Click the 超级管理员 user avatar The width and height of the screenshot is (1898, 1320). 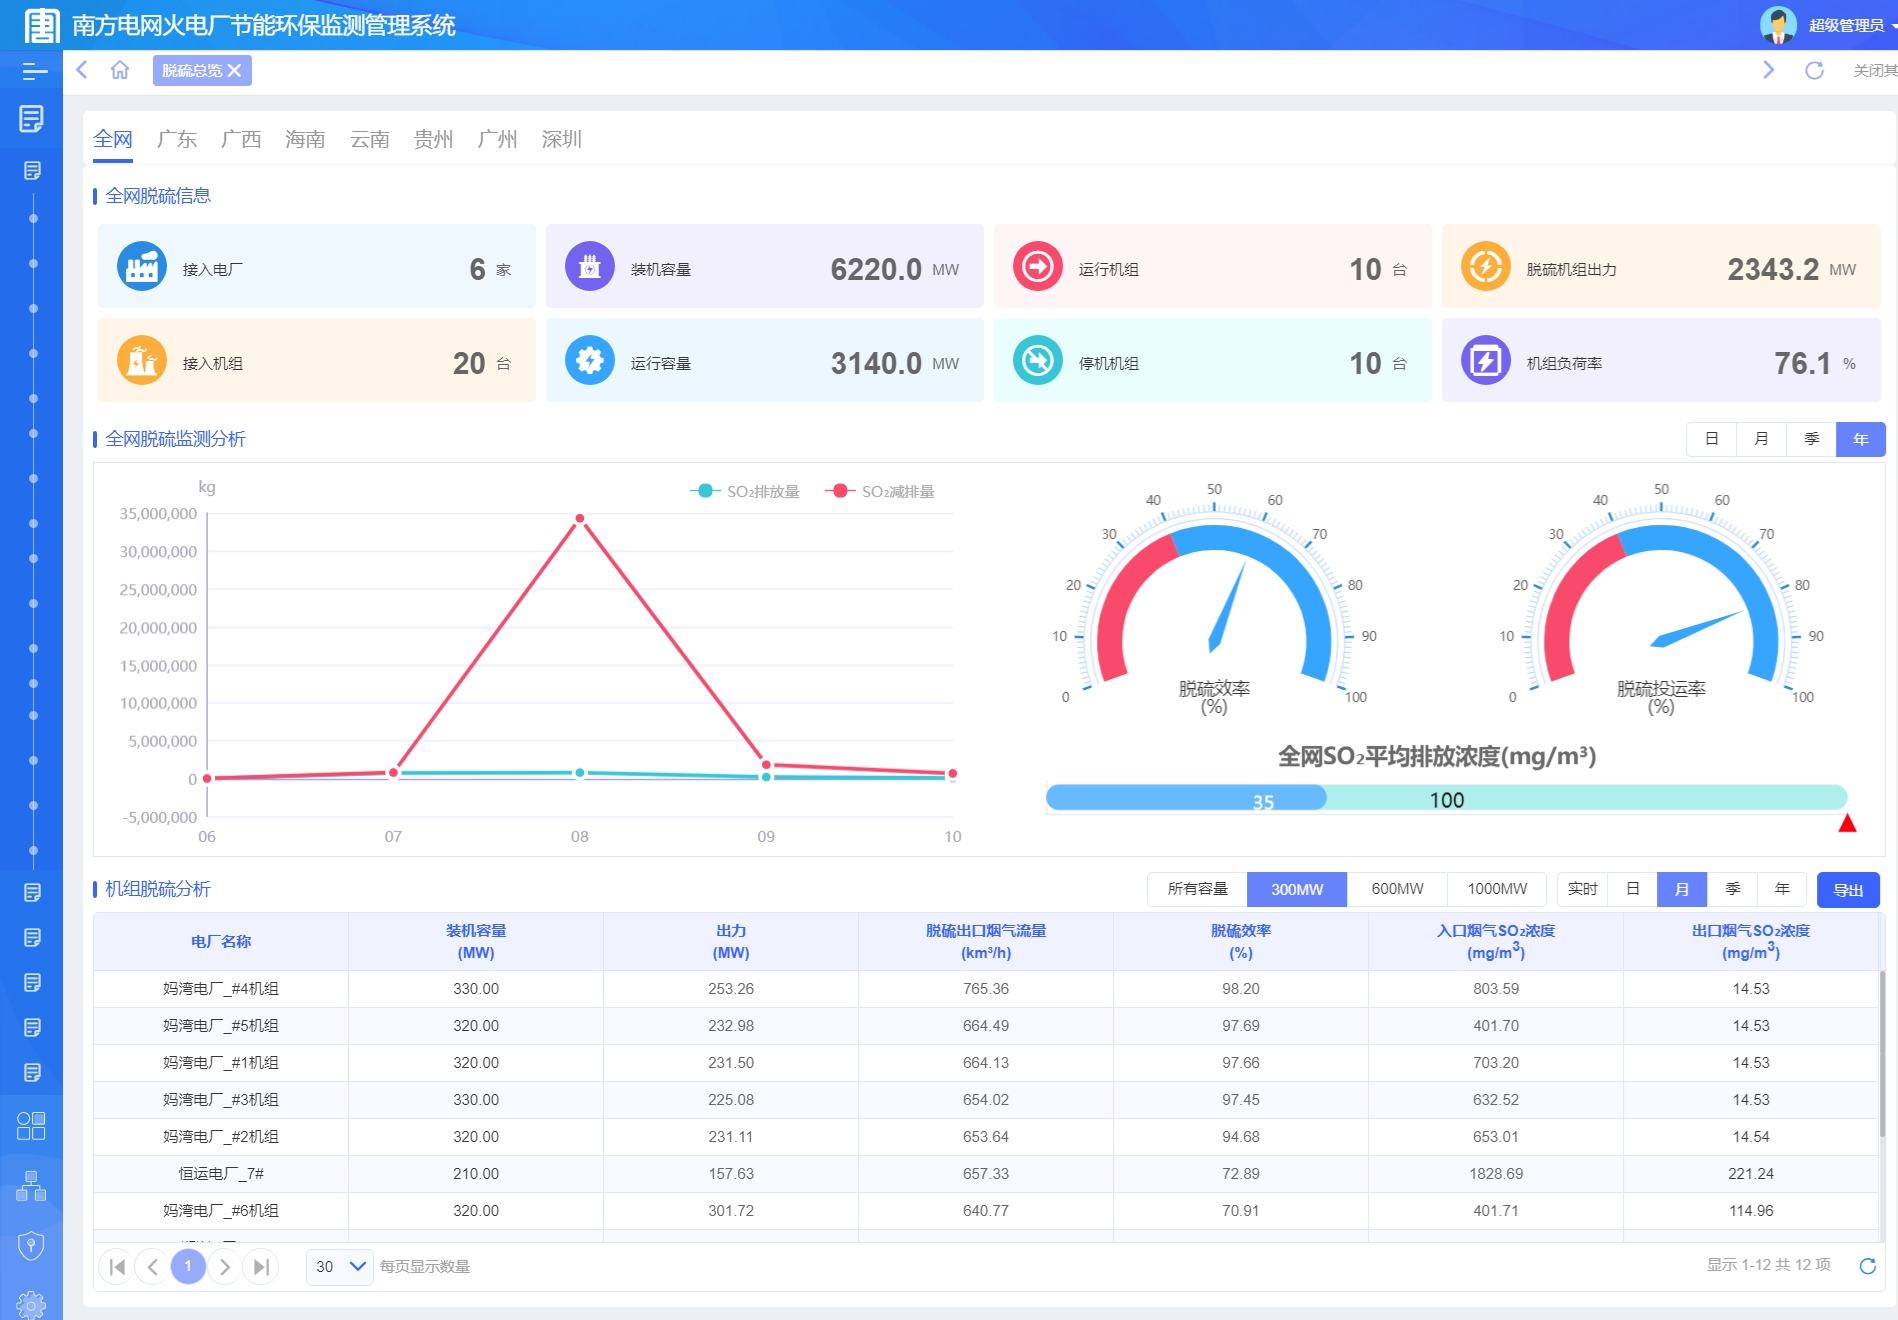pyautogui.click(x=1778, y=25)
